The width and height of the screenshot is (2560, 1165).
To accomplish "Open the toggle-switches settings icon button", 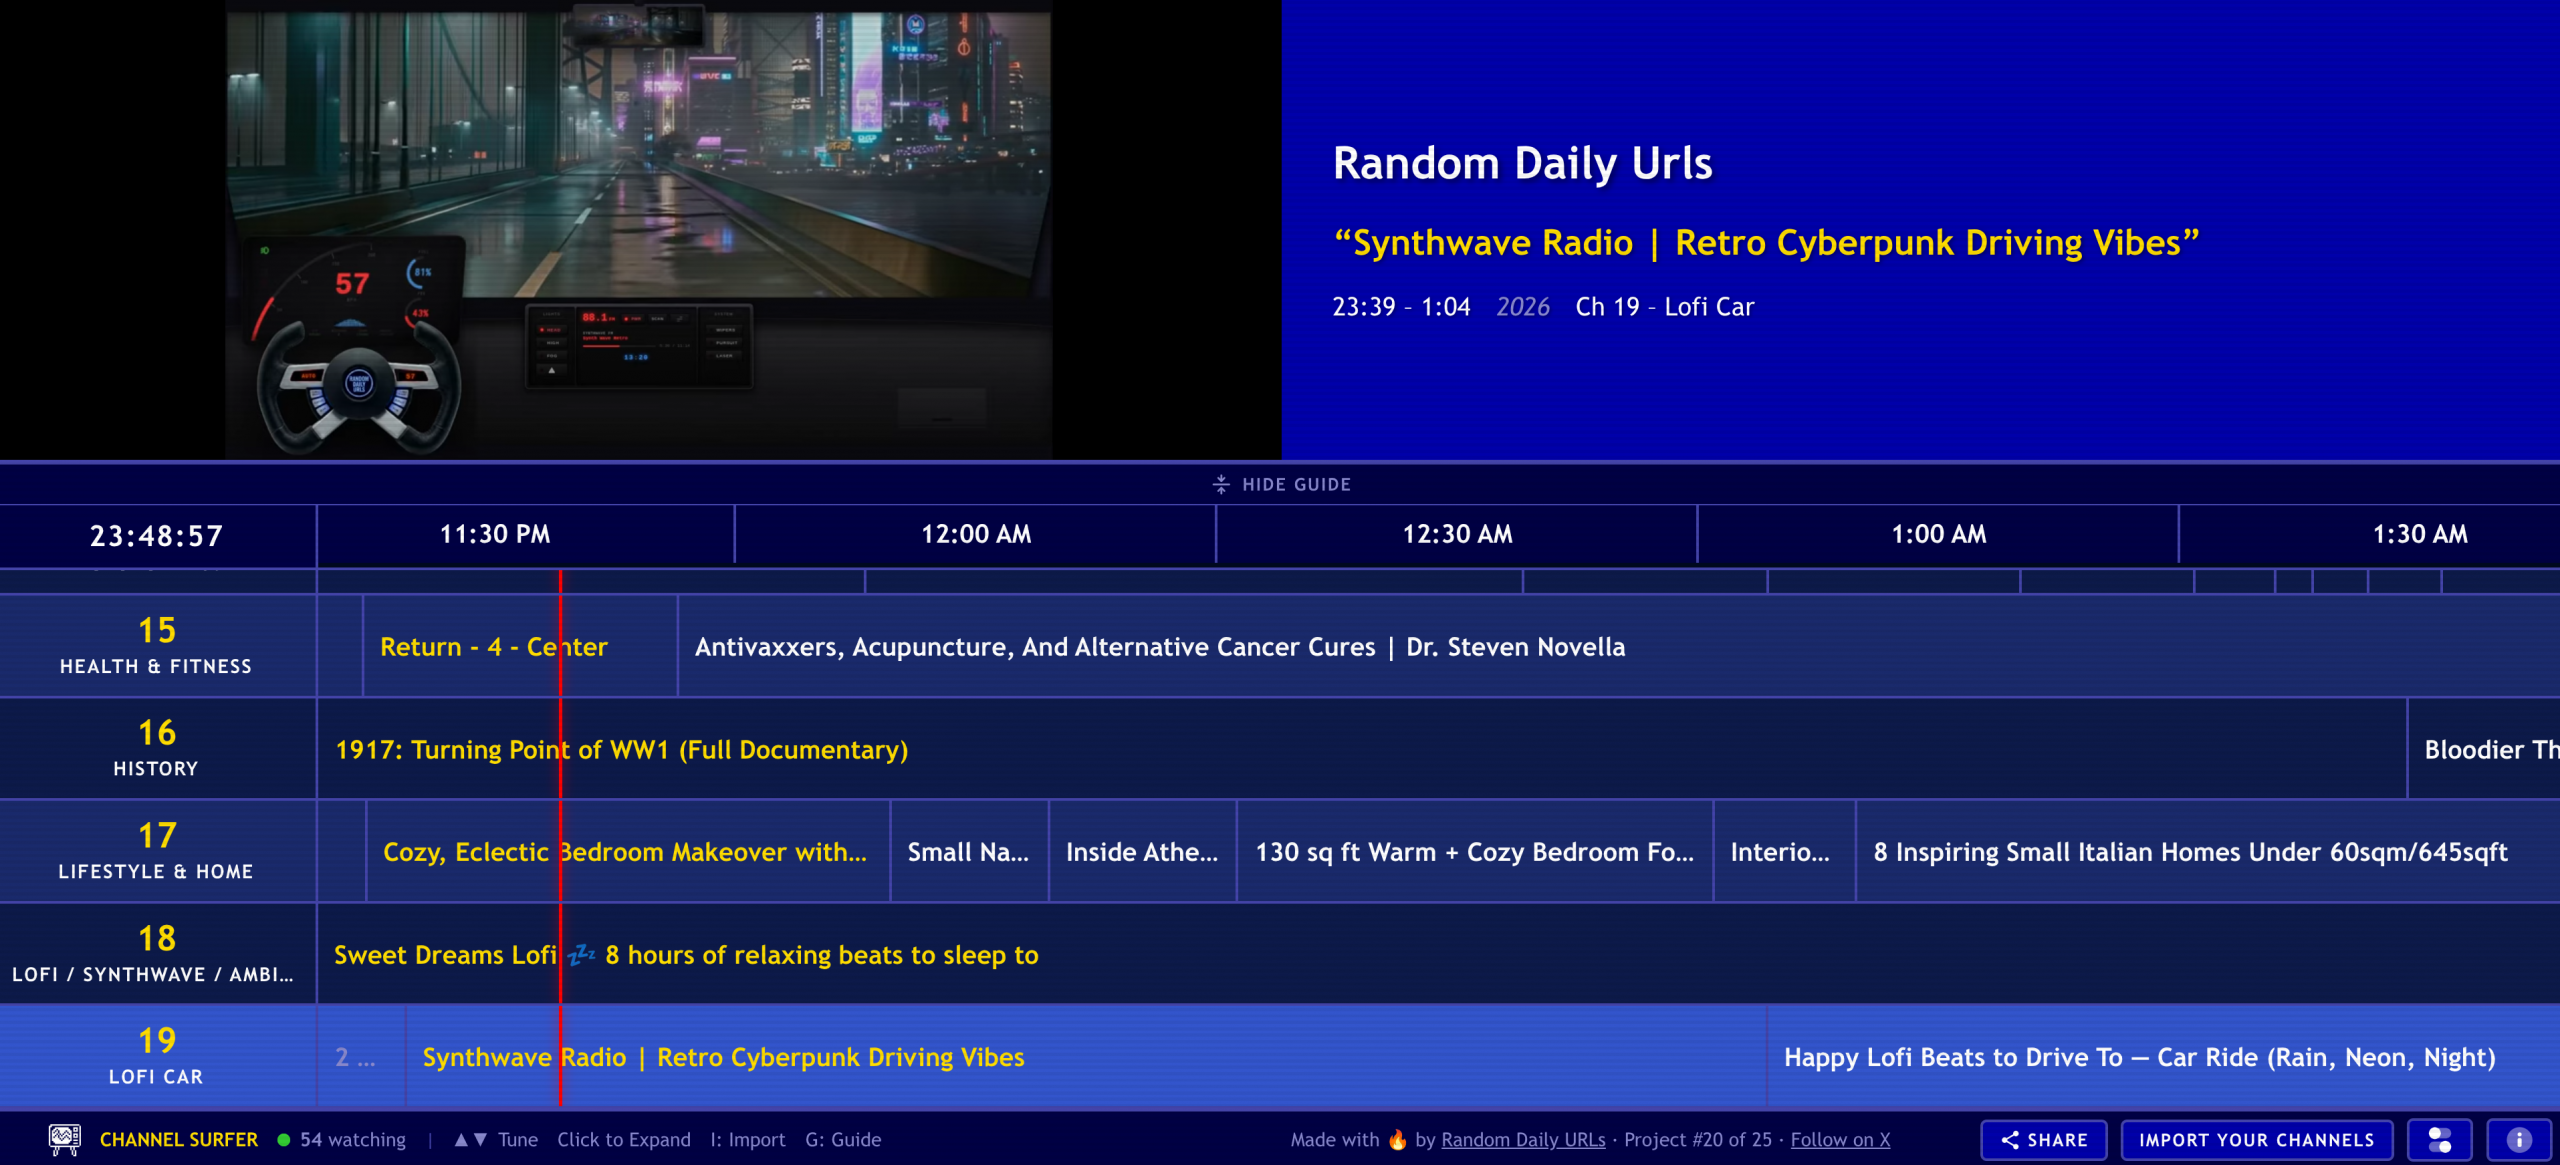I will [2440, 1139].
